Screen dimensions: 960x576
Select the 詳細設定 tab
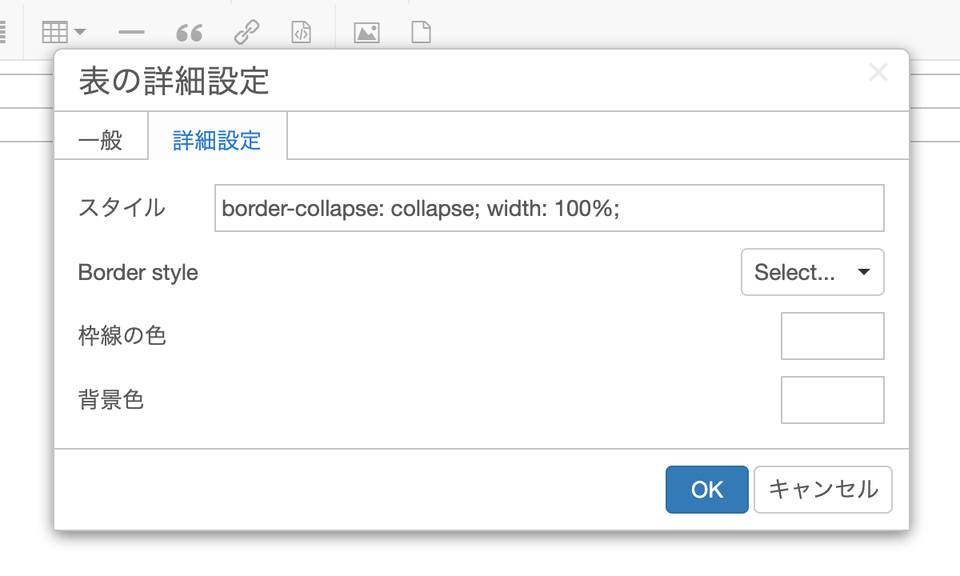point(217,140)
